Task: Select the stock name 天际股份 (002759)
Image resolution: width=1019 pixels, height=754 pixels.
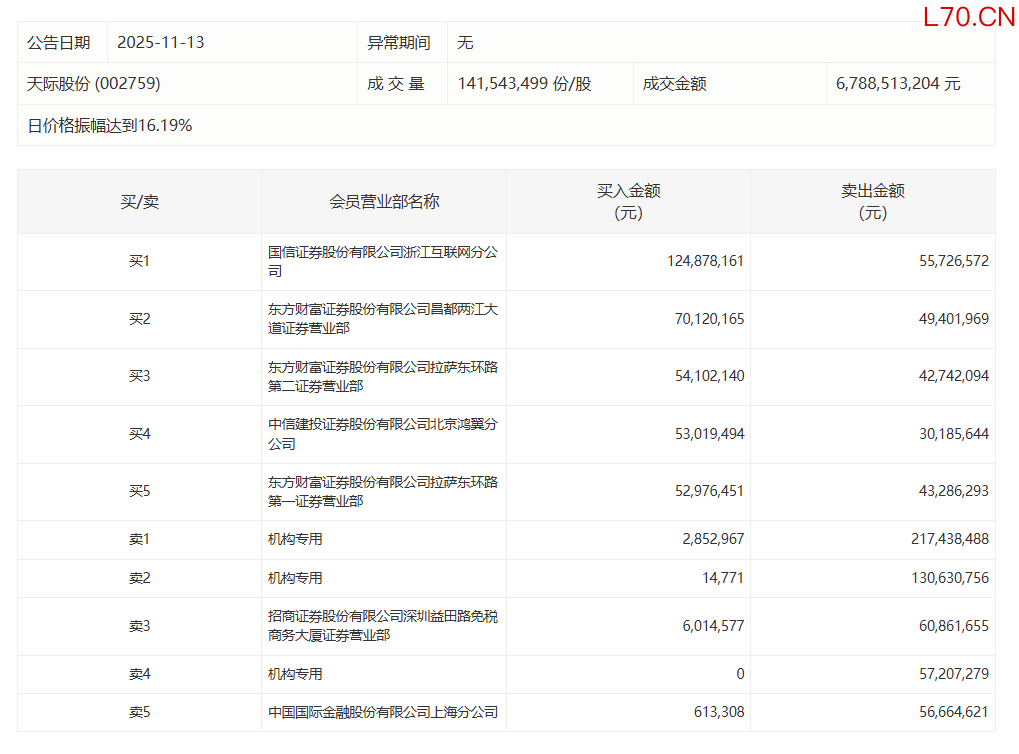Action: point(93,84)
